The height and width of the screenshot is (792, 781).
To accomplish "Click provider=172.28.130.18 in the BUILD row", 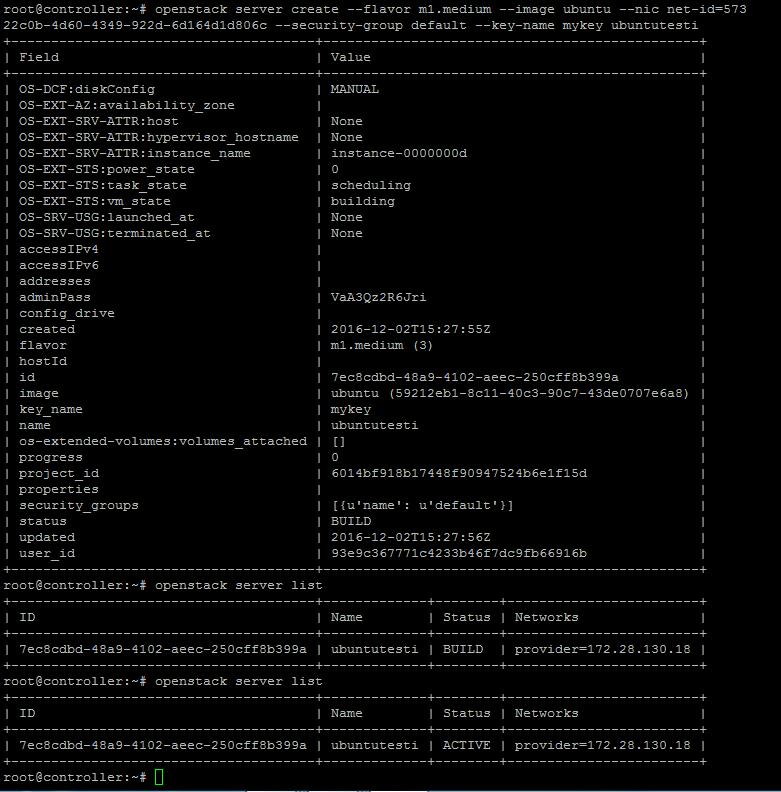I will tap(602, 650).
